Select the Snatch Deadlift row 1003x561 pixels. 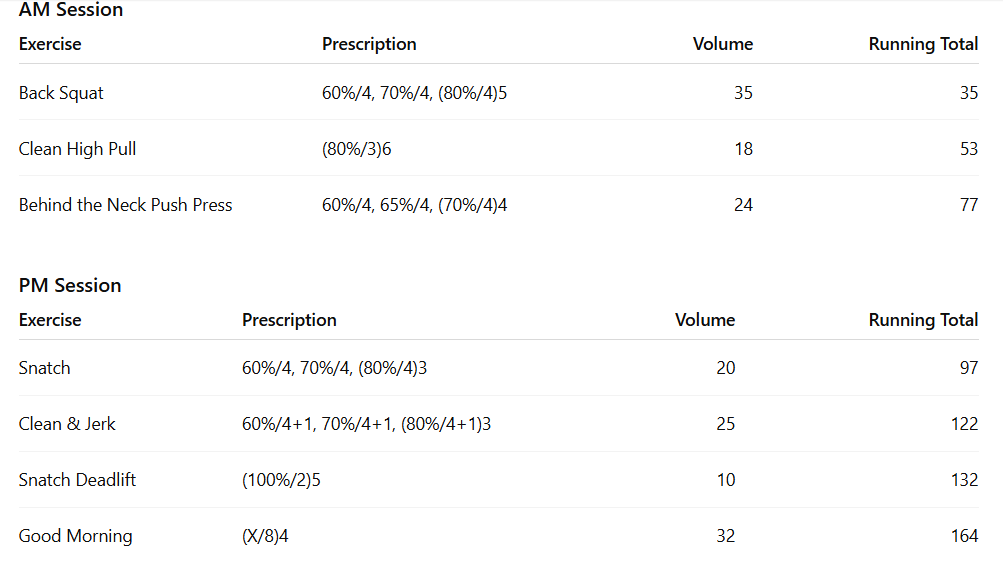77,480
